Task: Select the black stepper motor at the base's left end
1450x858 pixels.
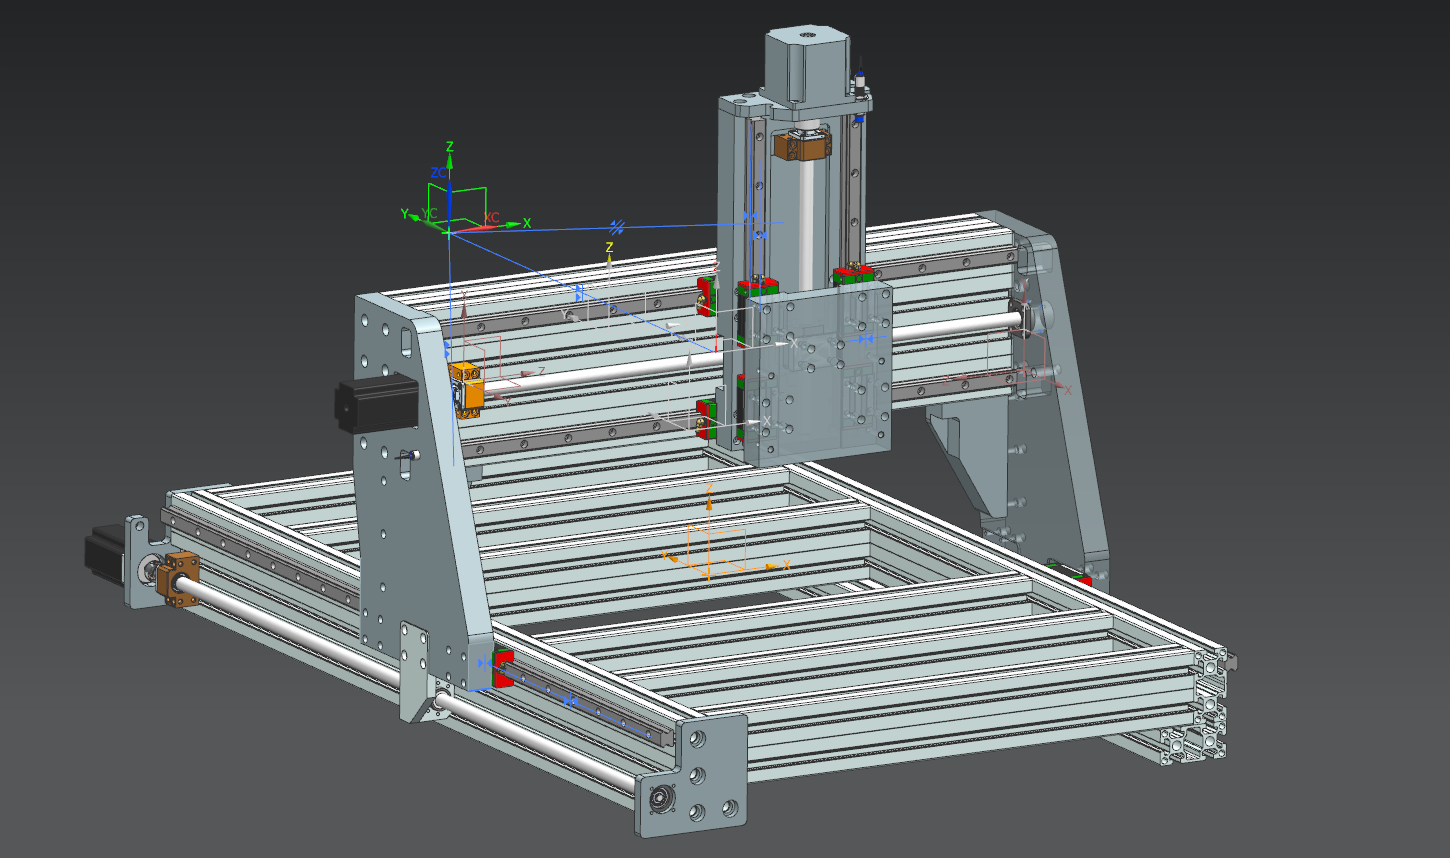Action: (x=104, y=556)
